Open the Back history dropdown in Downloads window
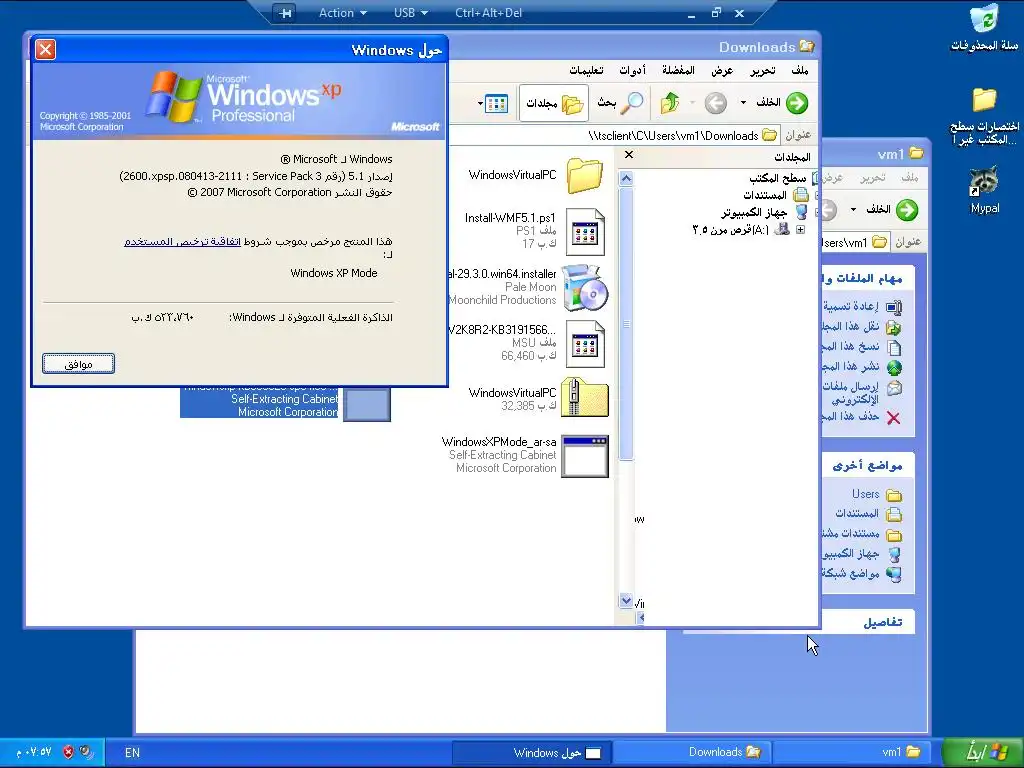The width and height of the screenshot is (1024, 768). coord(743,103)
